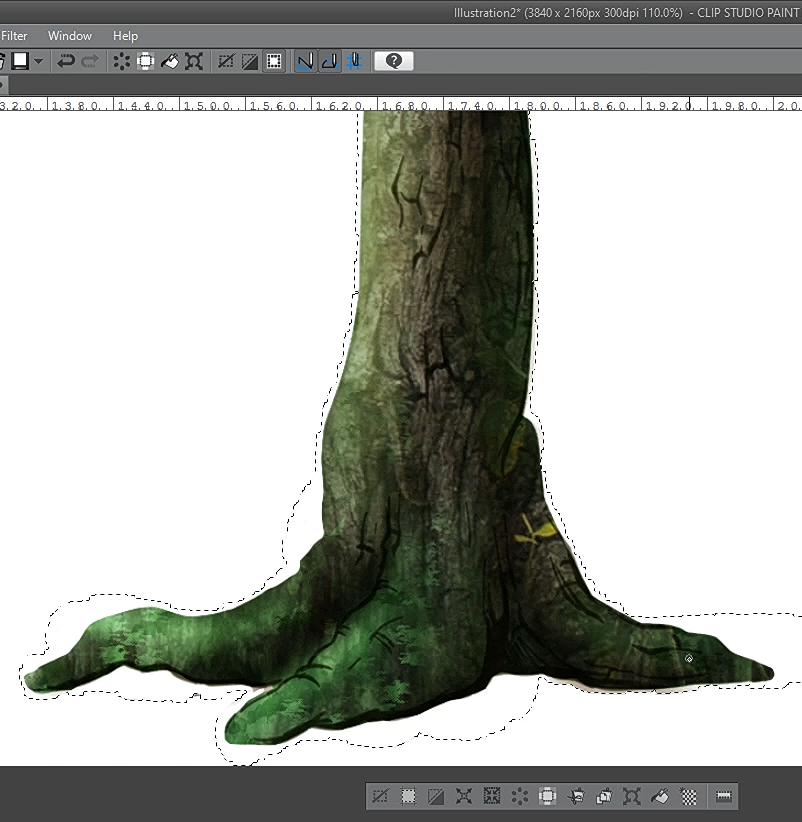802x822 pixels.
Task: Expand the canvas tab chevron at the left edge
Action: coord(4,85)
